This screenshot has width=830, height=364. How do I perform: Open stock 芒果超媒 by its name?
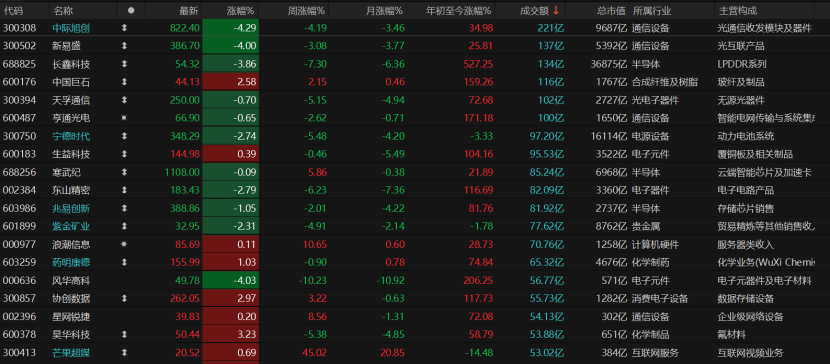71,352
